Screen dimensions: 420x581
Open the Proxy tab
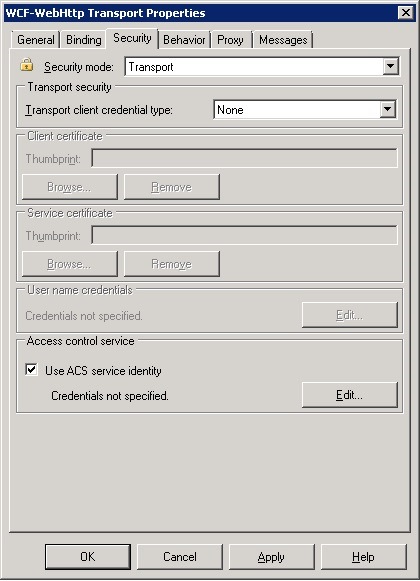point(230,40)
